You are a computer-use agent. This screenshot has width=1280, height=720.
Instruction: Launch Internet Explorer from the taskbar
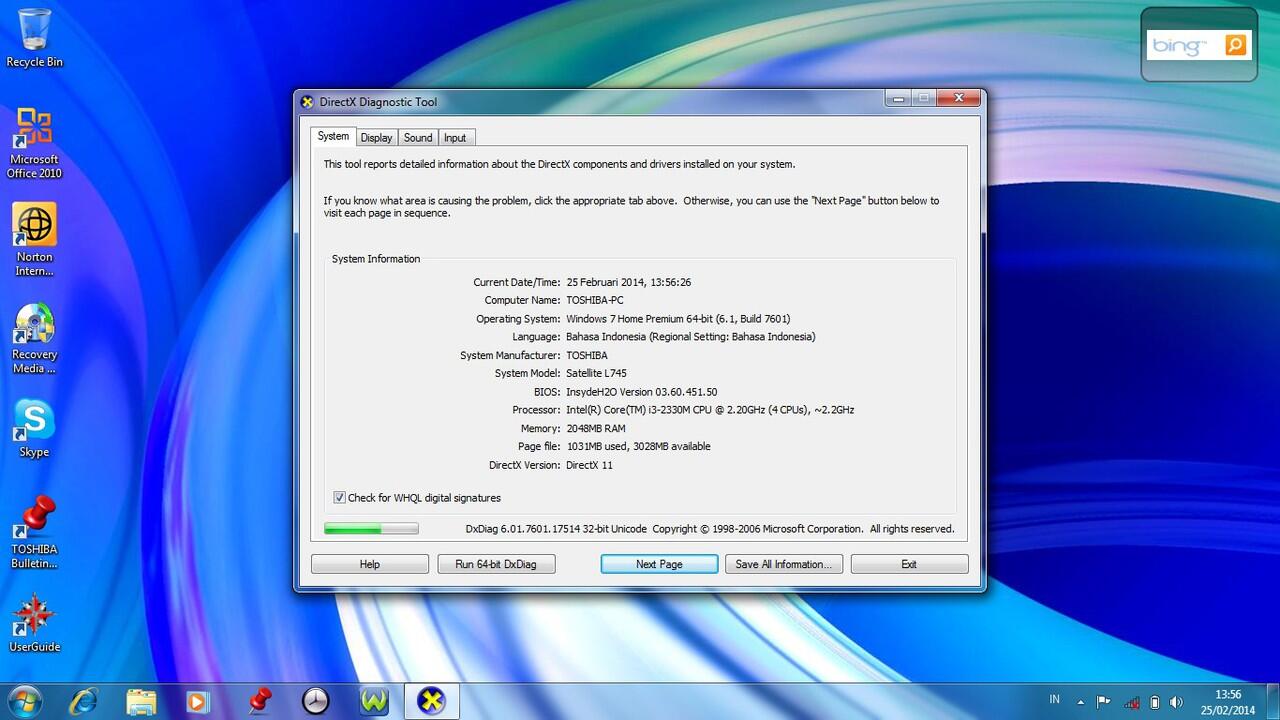[x=83, y=701]
